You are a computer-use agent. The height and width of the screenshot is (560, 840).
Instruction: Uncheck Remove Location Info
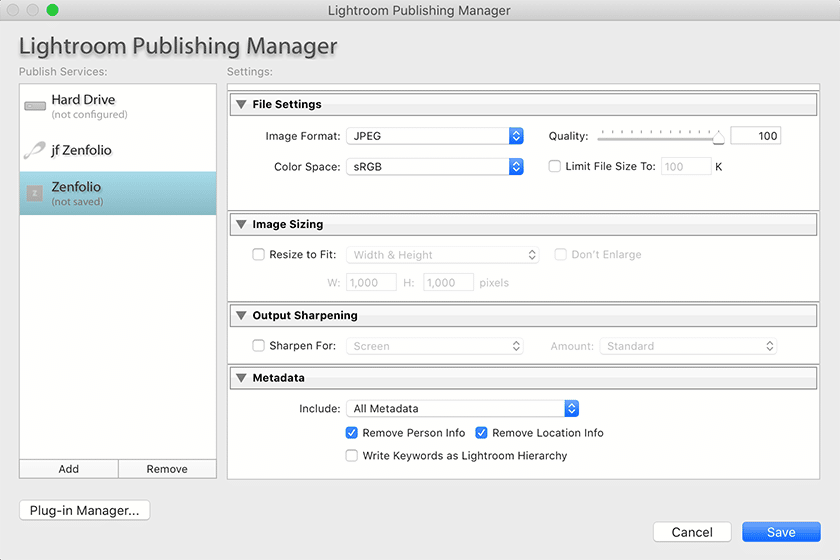pos(481,432)
